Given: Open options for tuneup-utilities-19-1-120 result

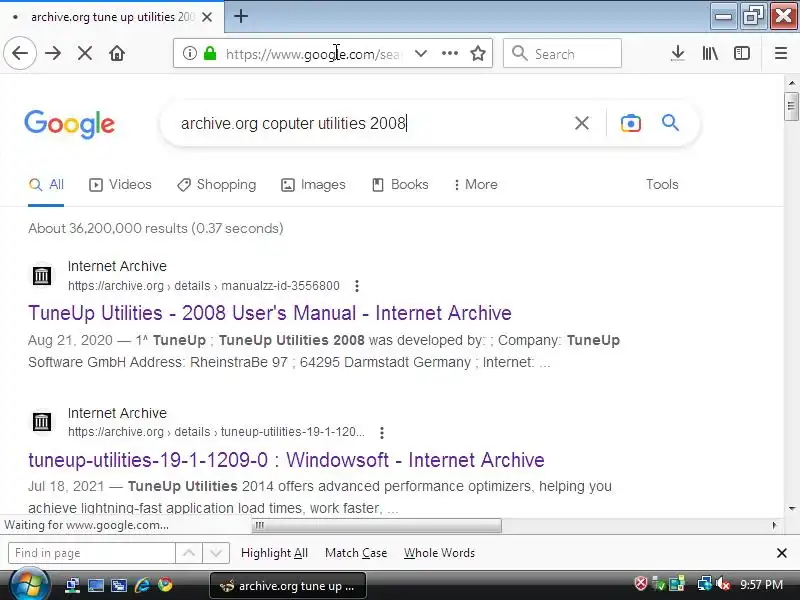Looking at the screenshot, I should 382,433.
